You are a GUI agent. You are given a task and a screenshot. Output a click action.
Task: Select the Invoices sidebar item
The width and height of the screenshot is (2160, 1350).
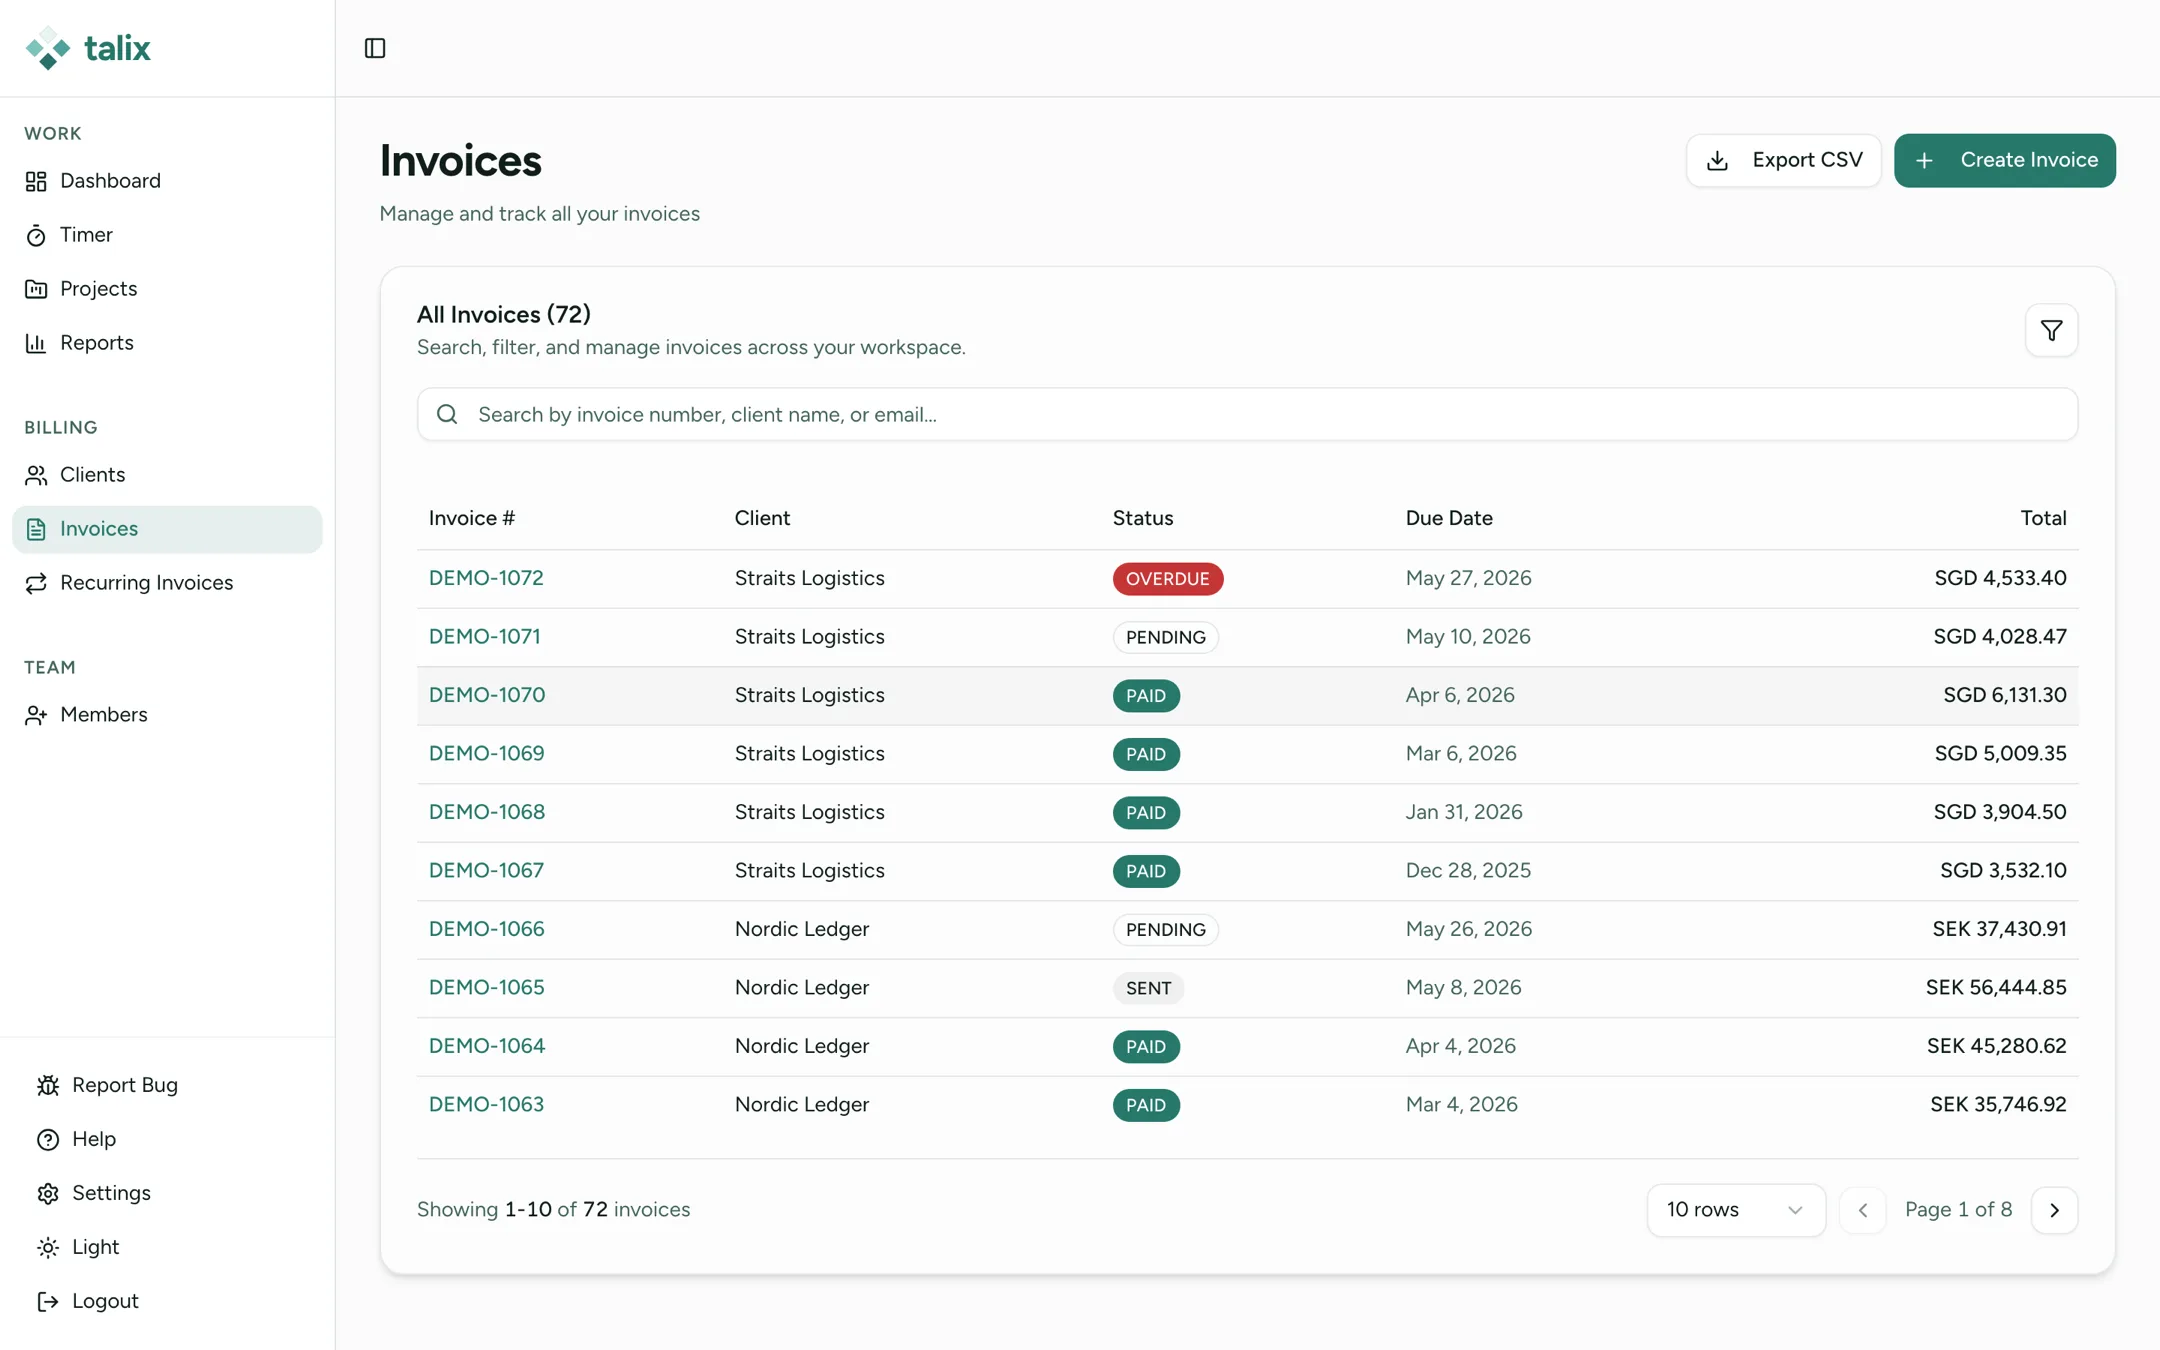[167, 529]
